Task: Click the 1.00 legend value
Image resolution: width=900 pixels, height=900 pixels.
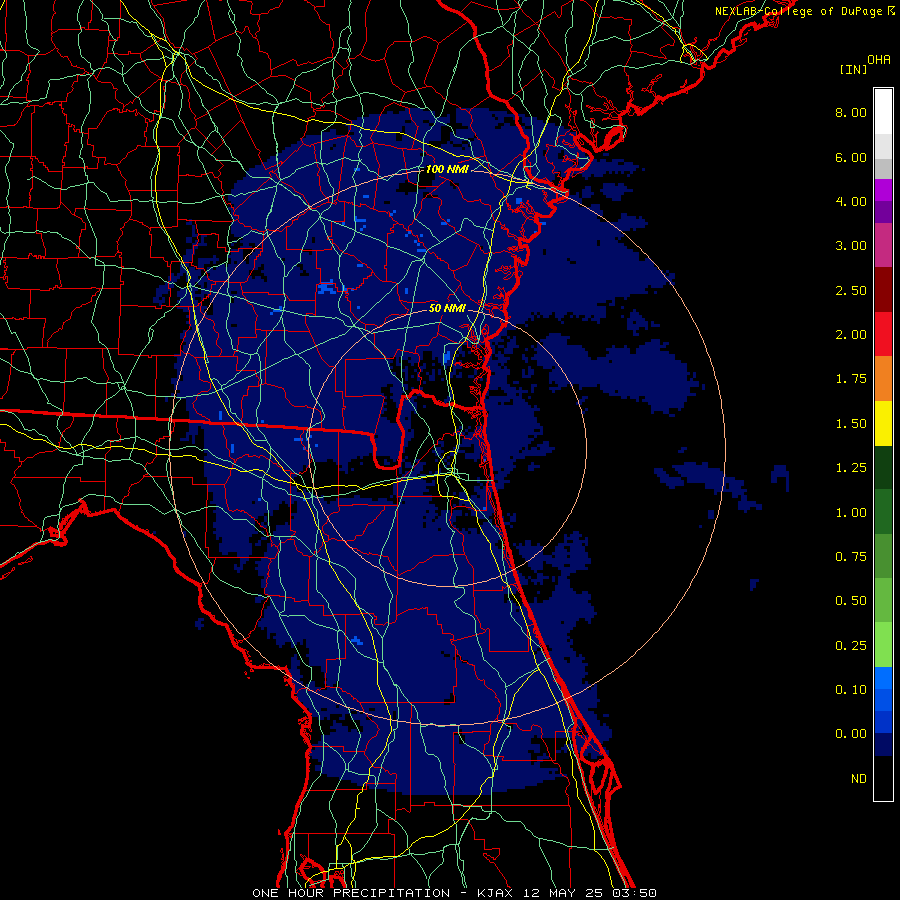Action: [851, 513]
